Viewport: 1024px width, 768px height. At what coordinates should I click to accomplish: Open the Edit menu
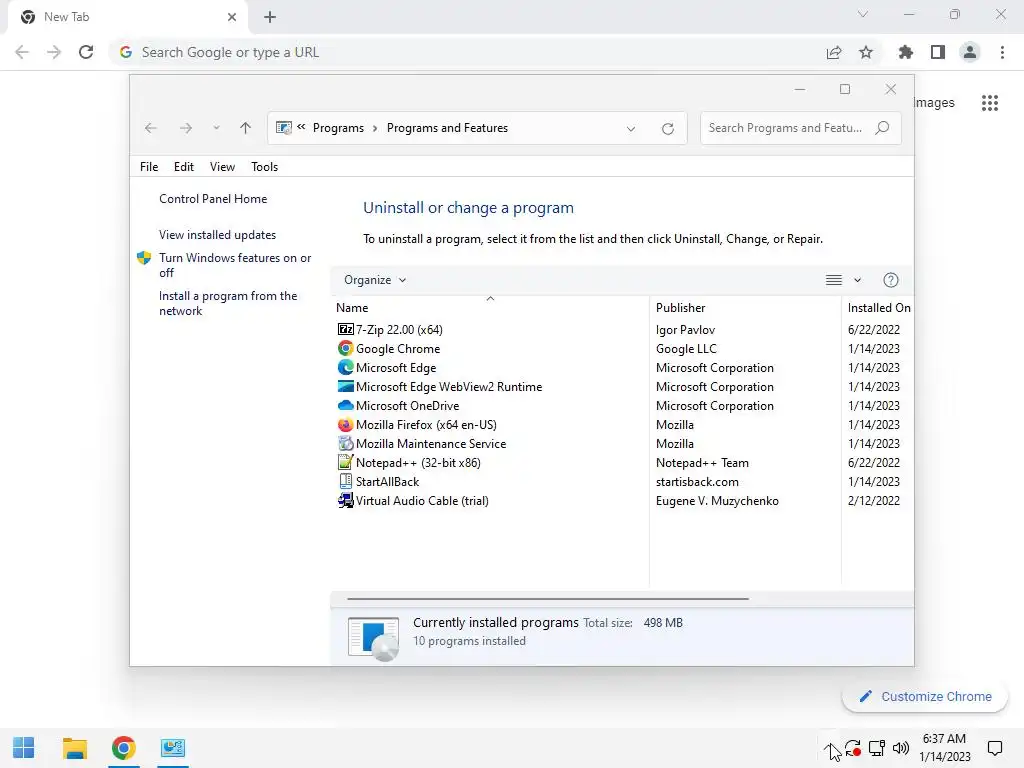tap(184, 167)
